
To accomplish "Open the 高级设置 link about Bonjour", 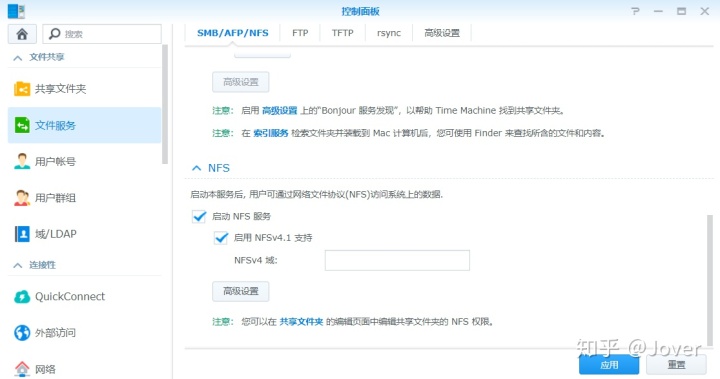I will tap(280, 111).
